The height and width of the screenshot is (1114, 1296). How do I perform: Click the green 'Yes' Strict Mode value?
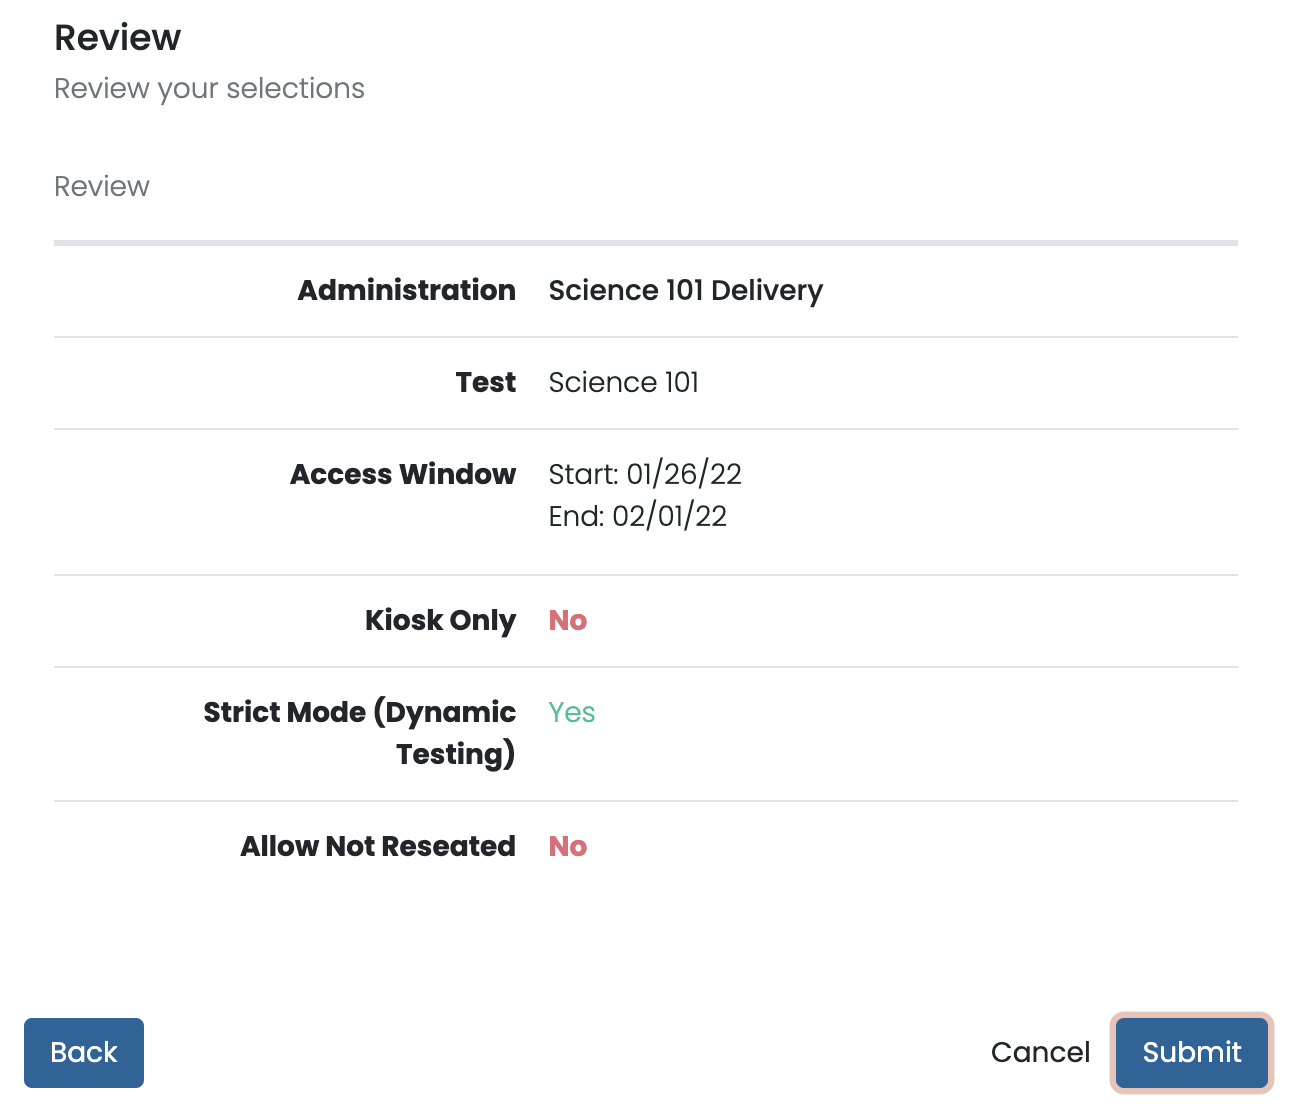coord(571,712)
